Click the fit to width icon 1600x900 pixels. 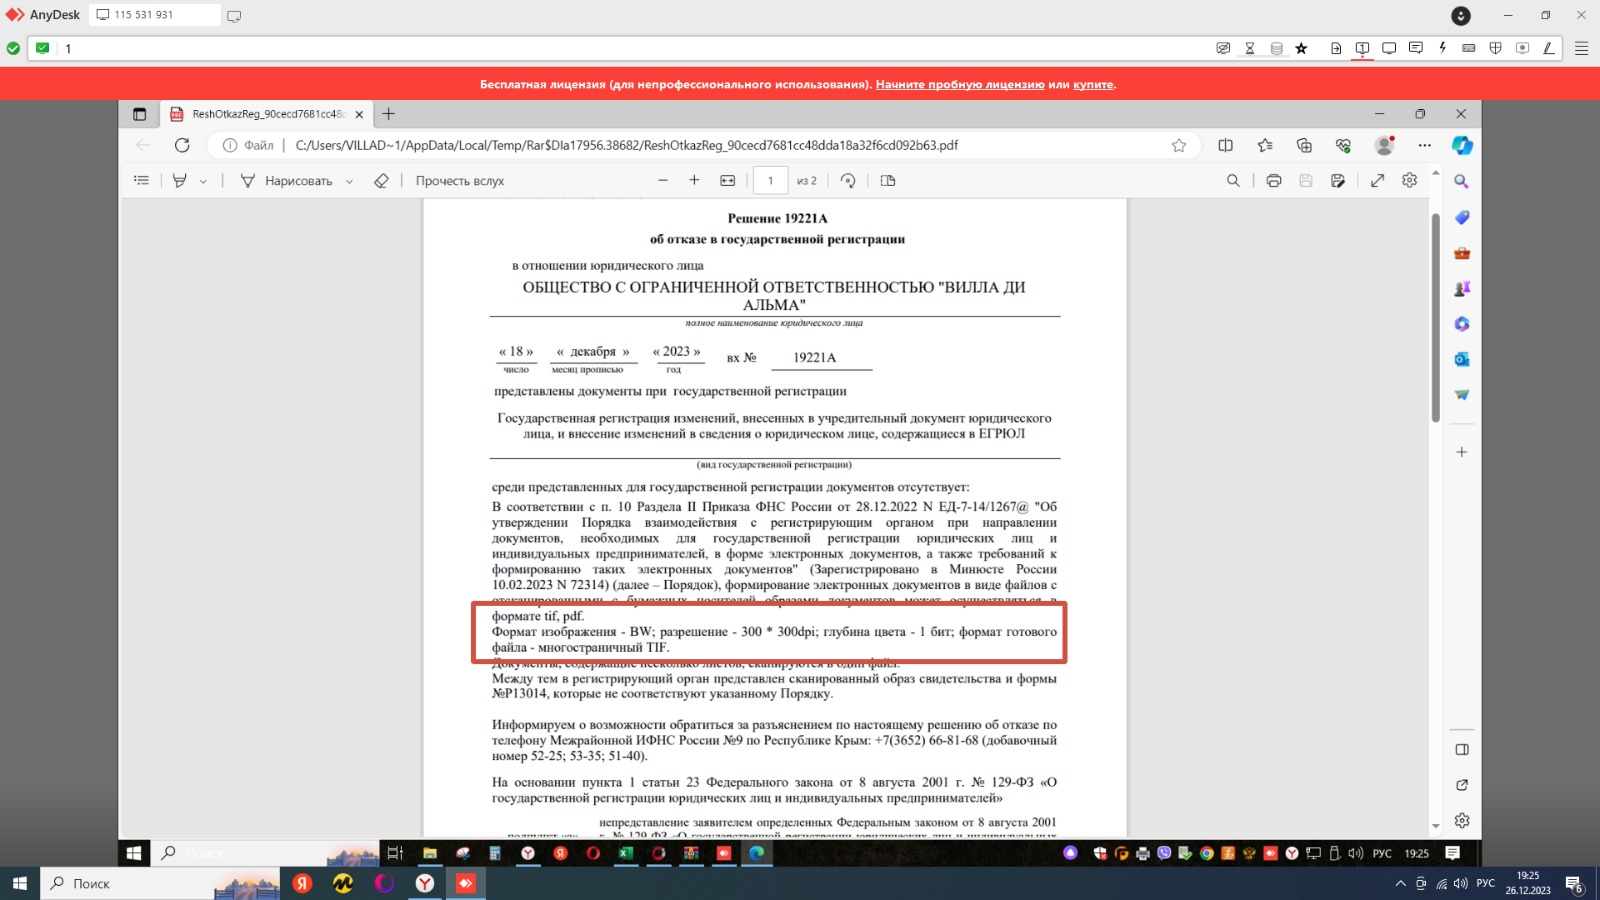coord(727,181)
